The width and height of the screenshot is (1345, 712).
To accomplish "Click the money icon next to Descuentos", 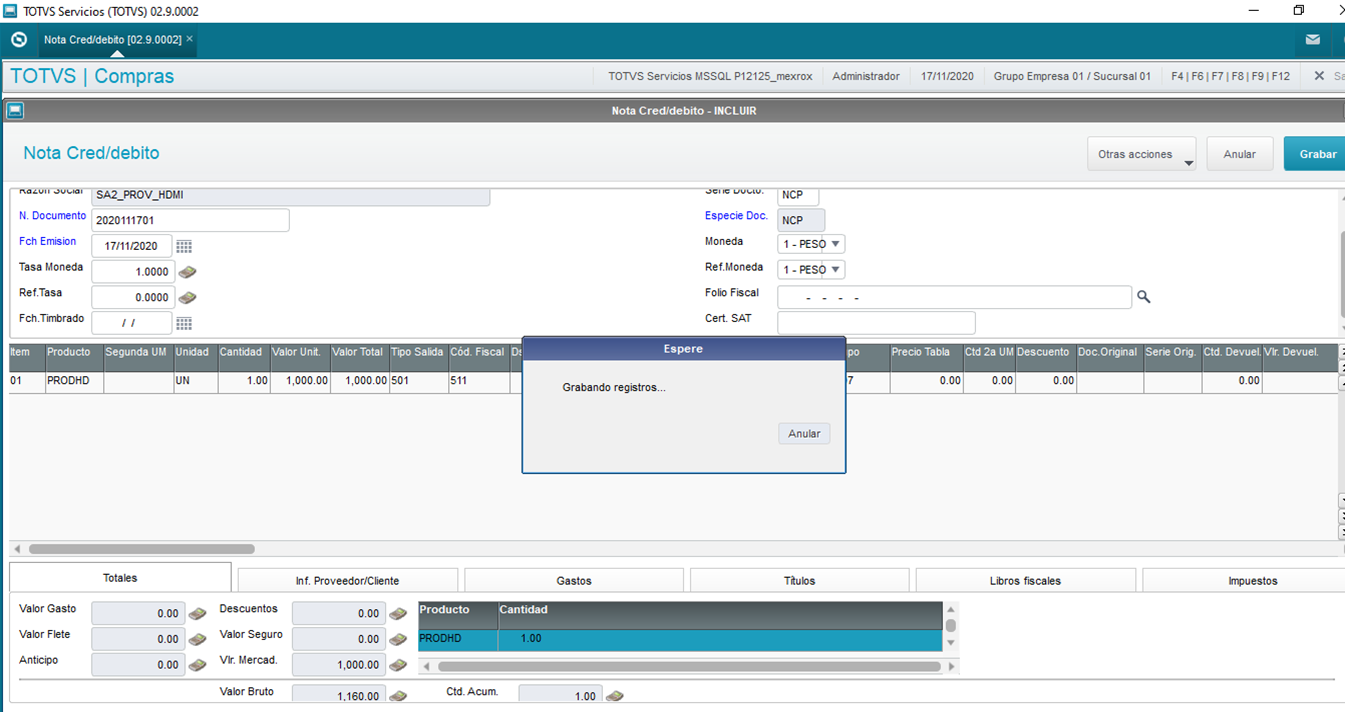I will tap(398, 613).
